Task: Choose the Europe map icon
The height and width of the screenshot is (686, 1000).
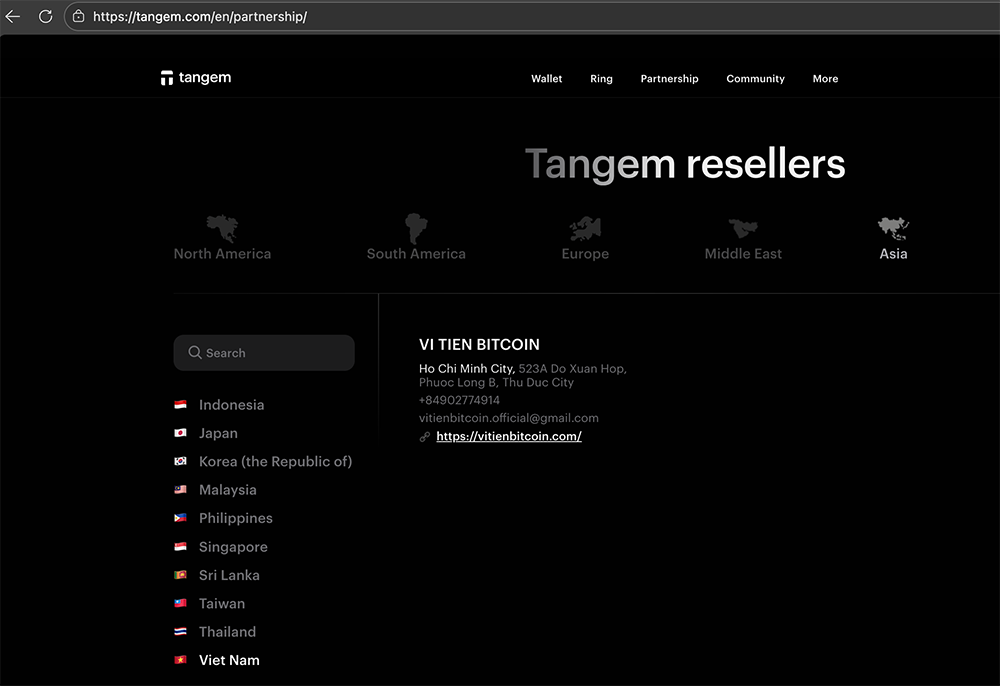Action: pos(585,228)
